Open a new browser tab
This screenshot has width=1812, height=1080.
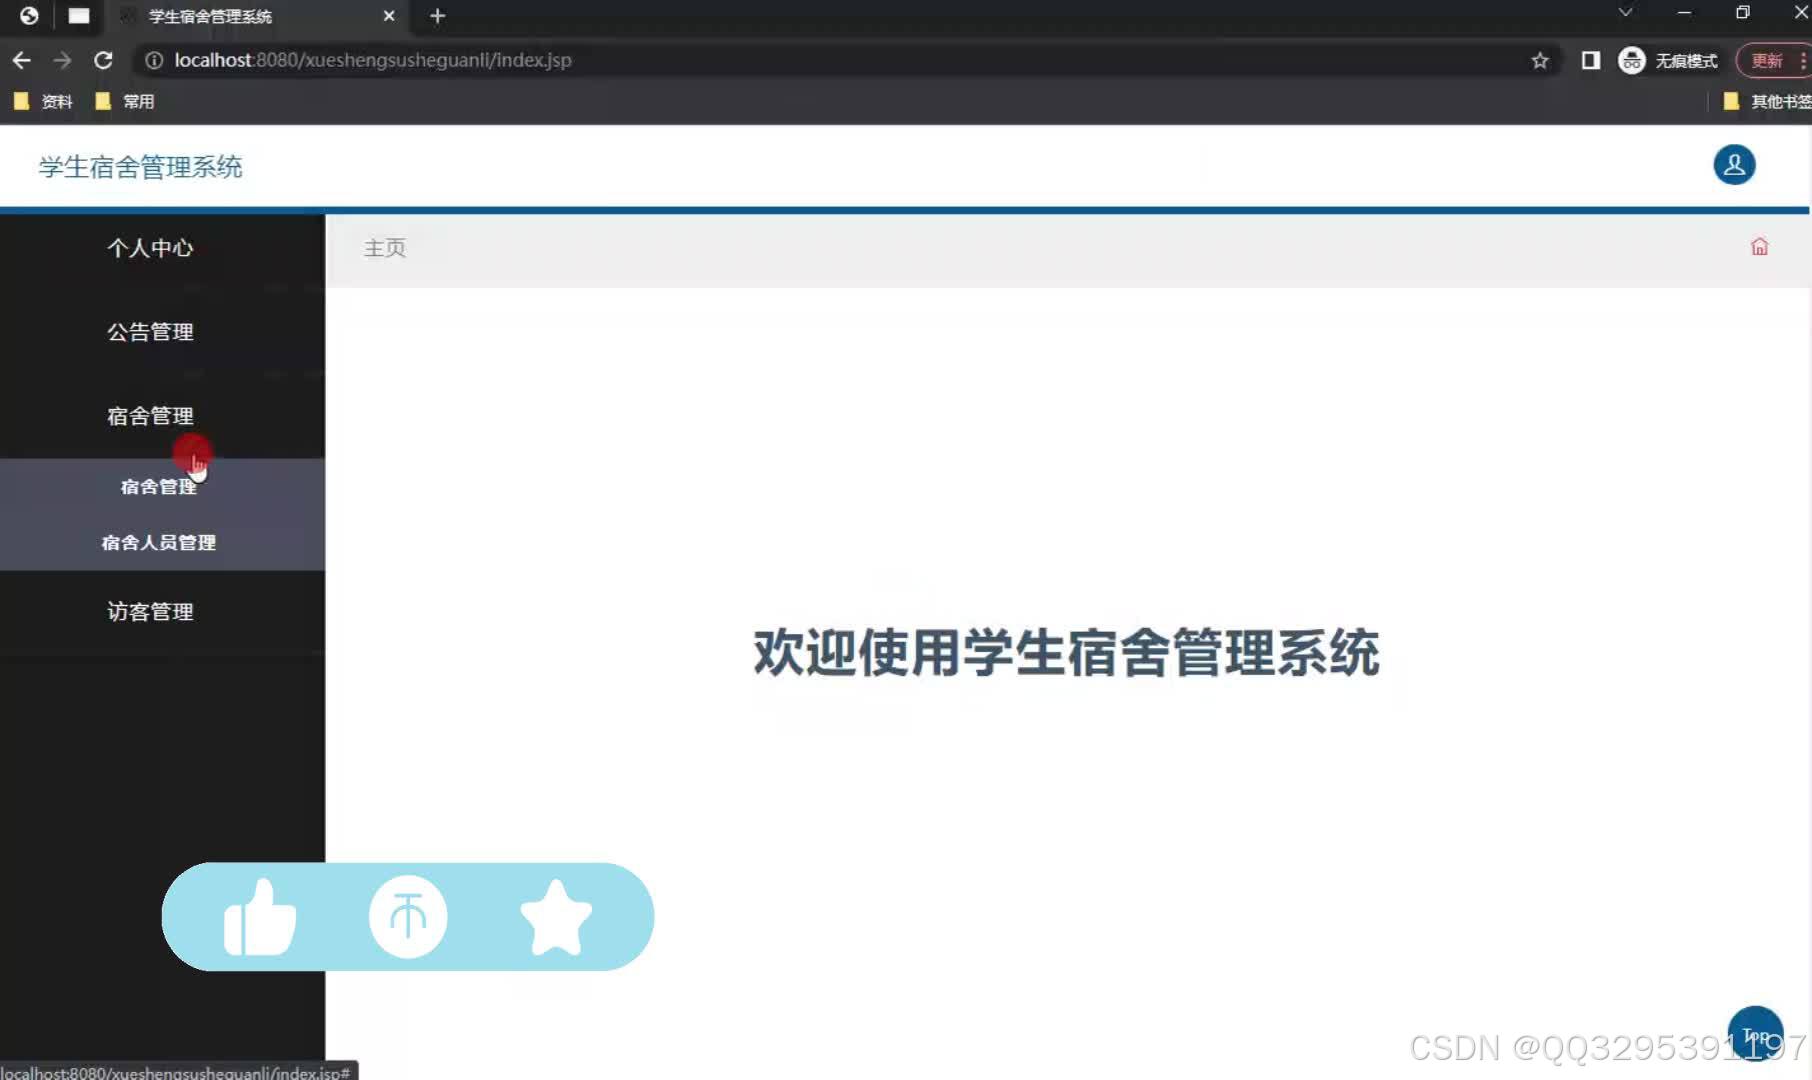[x=437, y=16]
